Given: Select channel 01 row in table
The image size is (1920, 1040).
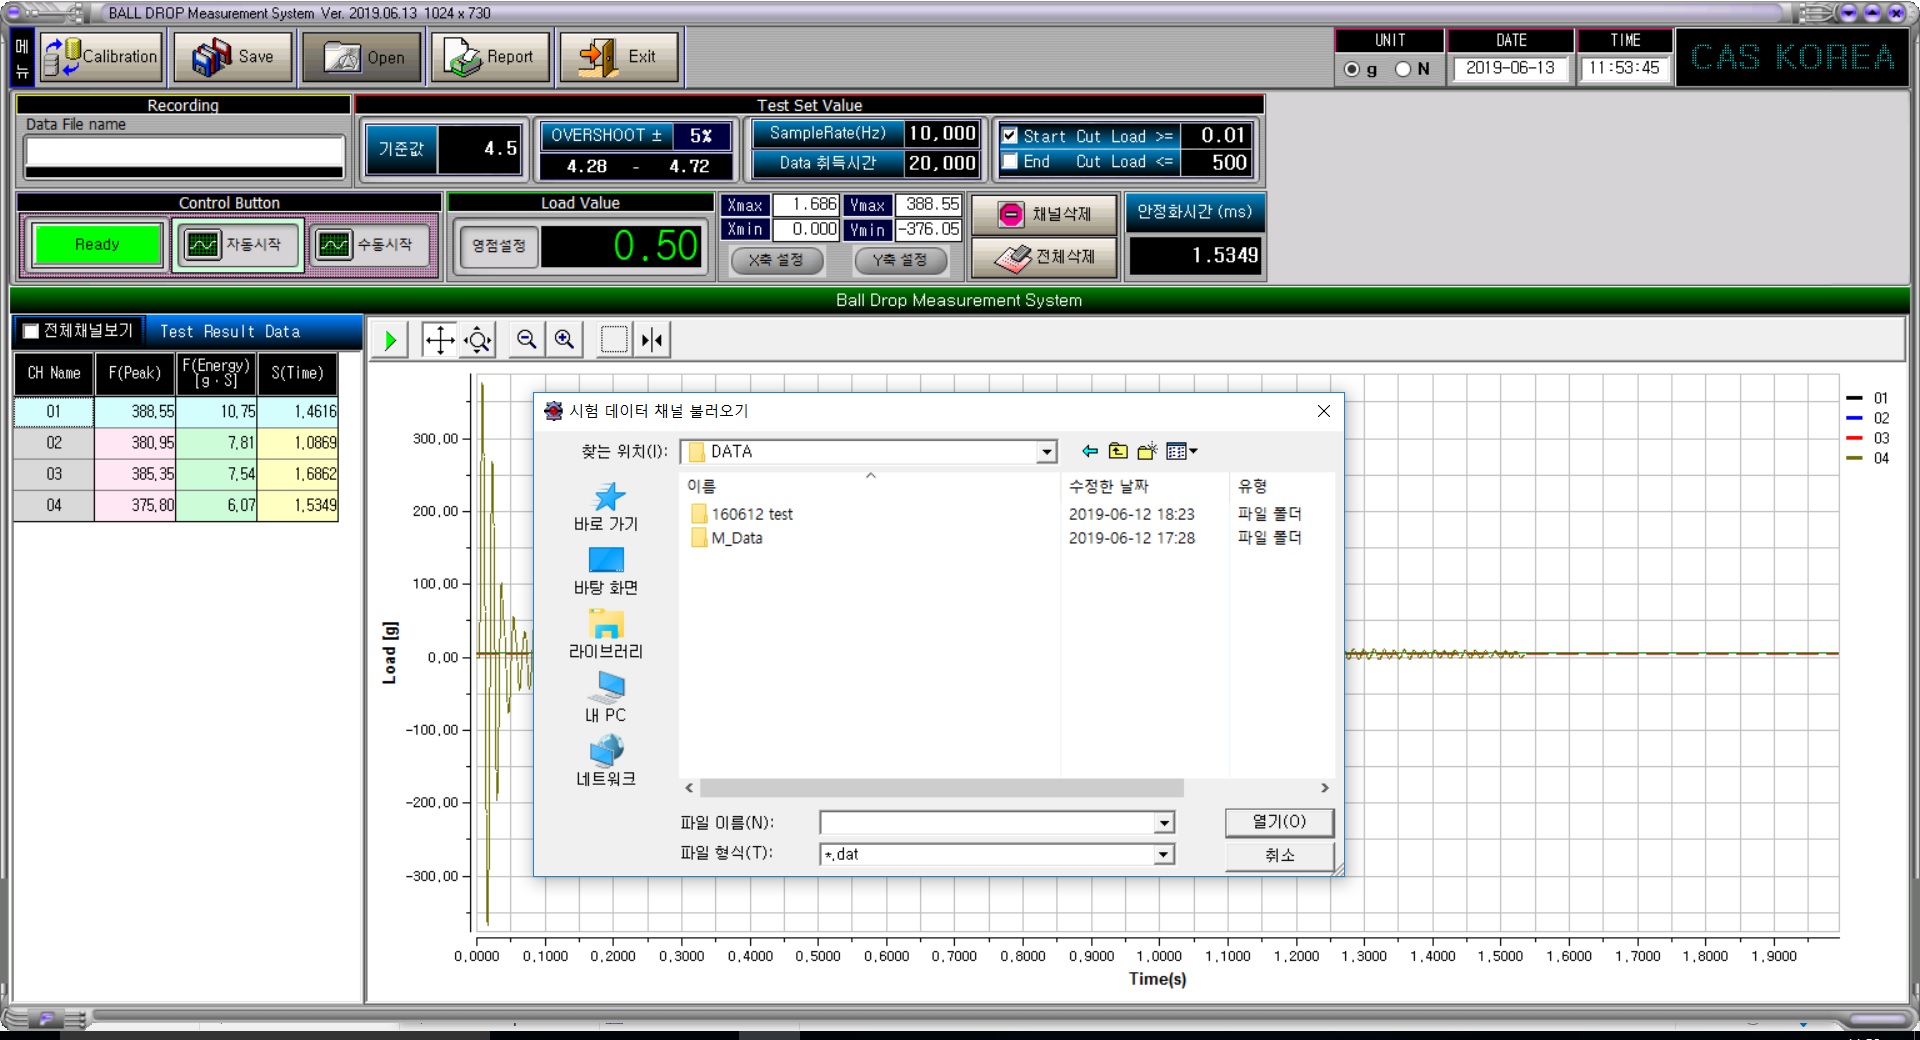Looking at the screenshot, I should [175, 412].
